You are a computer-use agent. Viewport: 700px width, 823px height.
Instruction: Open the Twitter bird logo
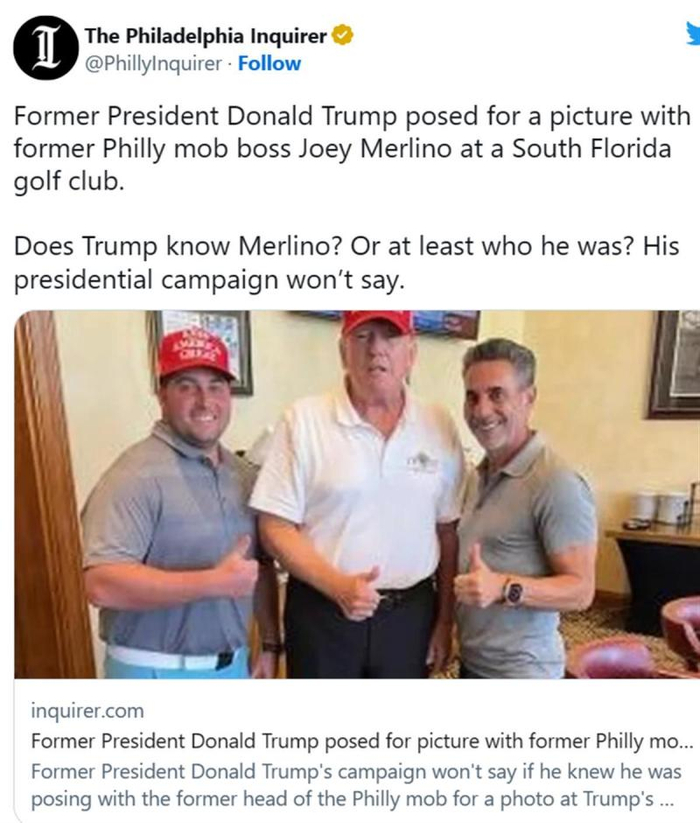click(692, 35)
